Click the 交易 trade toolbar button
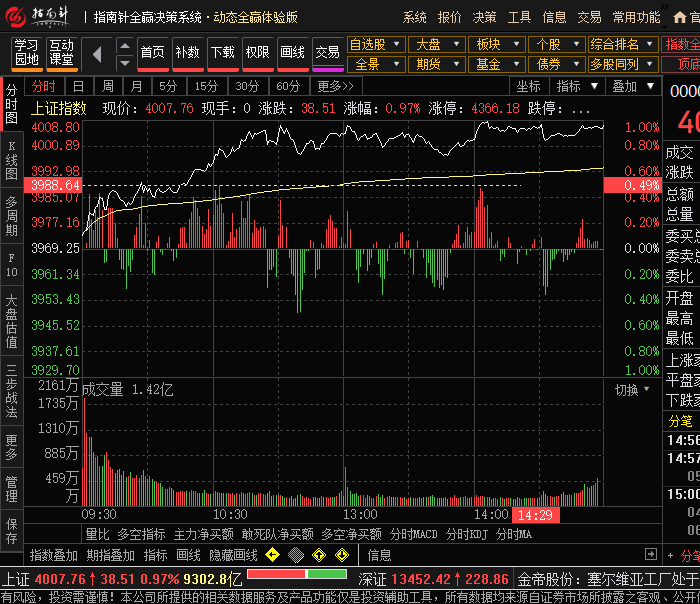The width and height of the screenshot is (700, 604). coord(328,53)
